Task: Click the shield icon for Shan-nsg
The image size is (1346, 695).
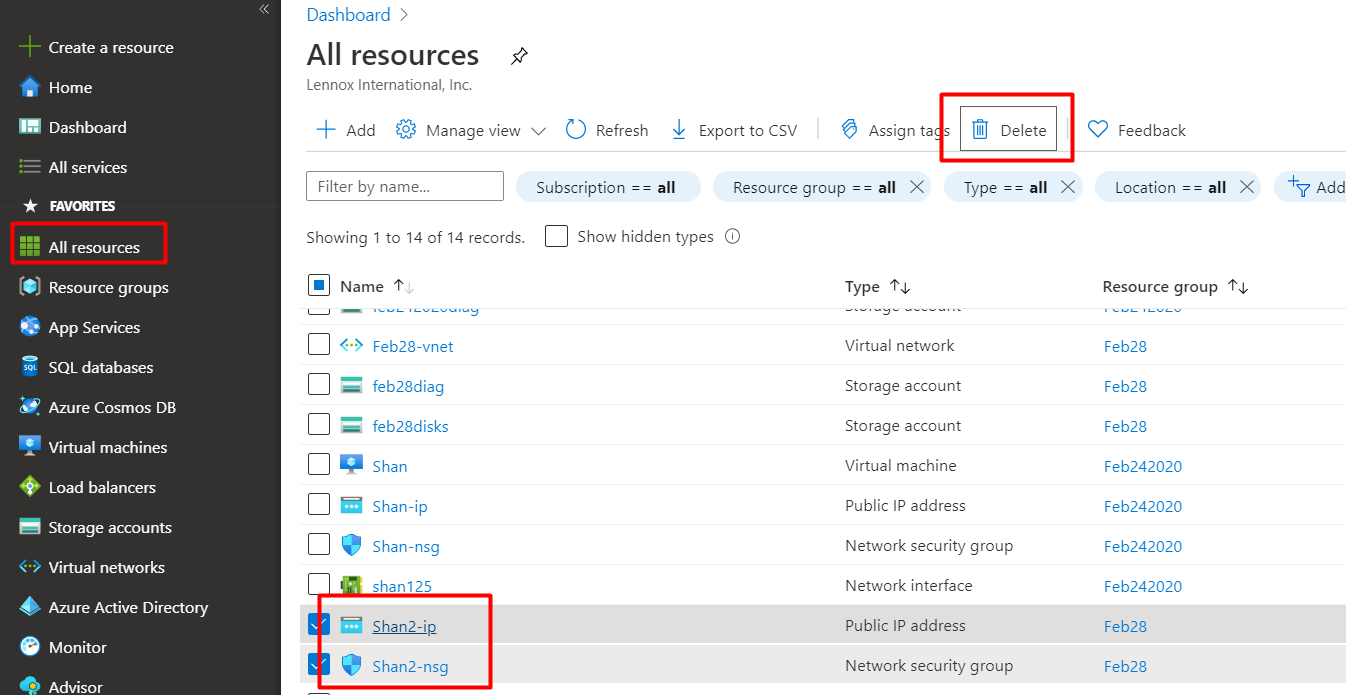Action: (x=351, y=546)
